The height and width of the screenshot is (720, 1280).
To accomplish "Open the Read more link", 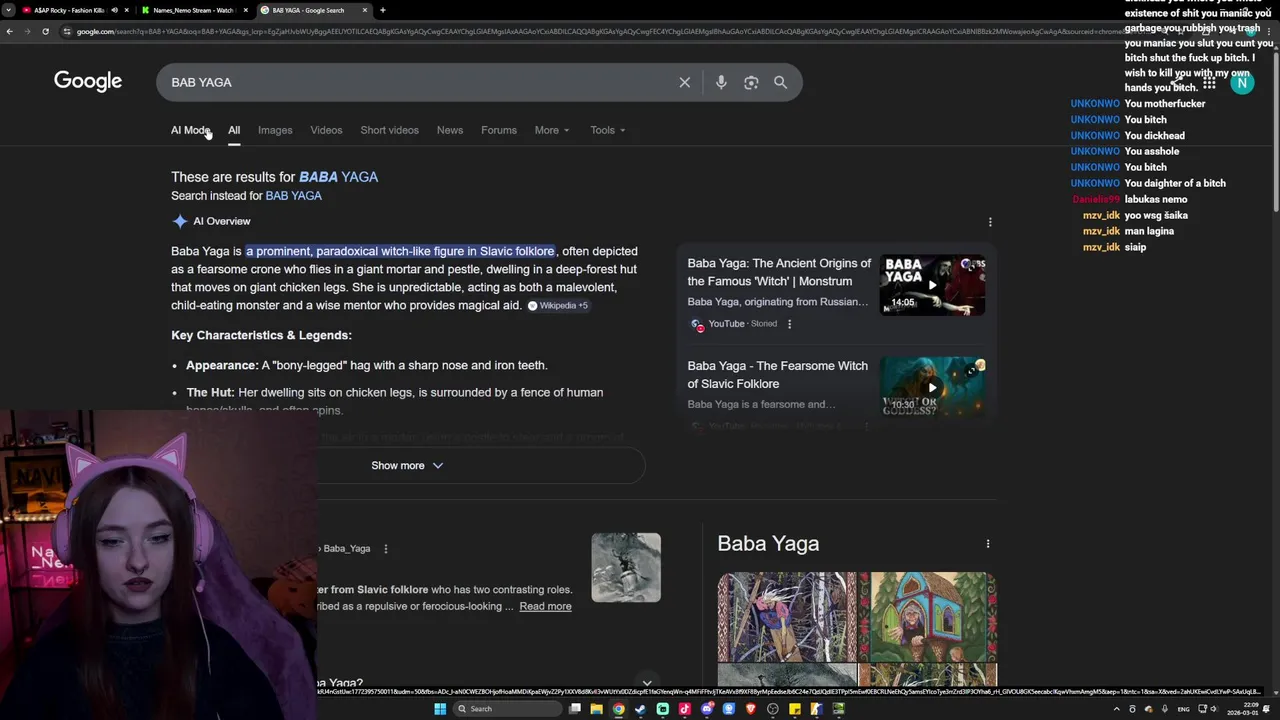I will [545, 606].
